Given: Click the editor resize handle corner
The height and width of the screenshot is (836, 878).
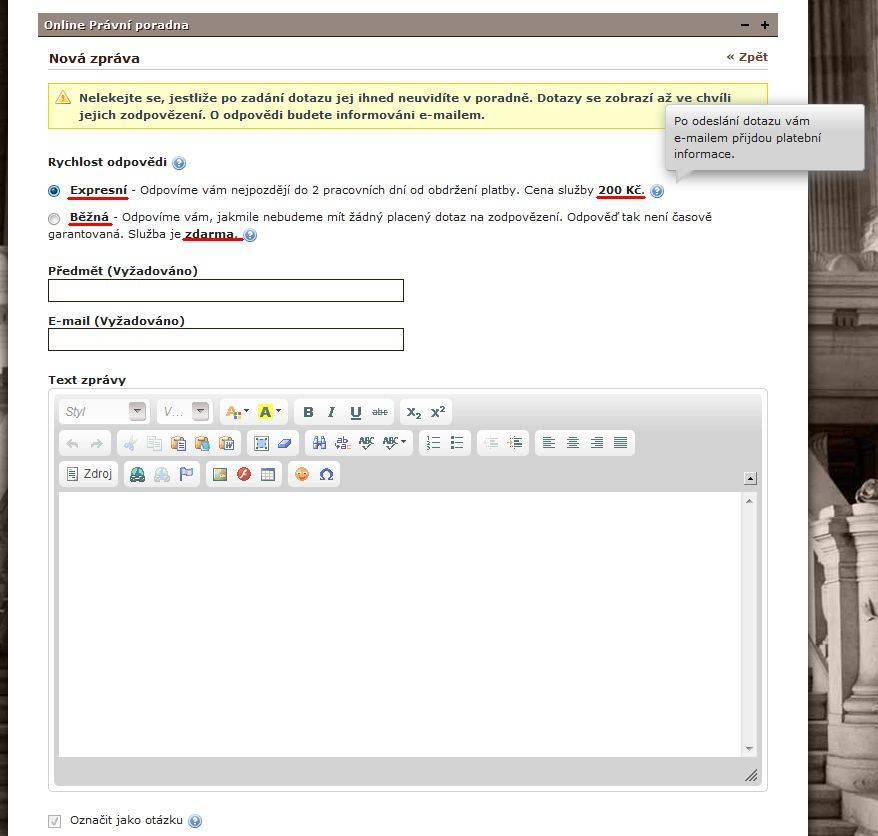Looking at the screenshot, I should point(751,775).
